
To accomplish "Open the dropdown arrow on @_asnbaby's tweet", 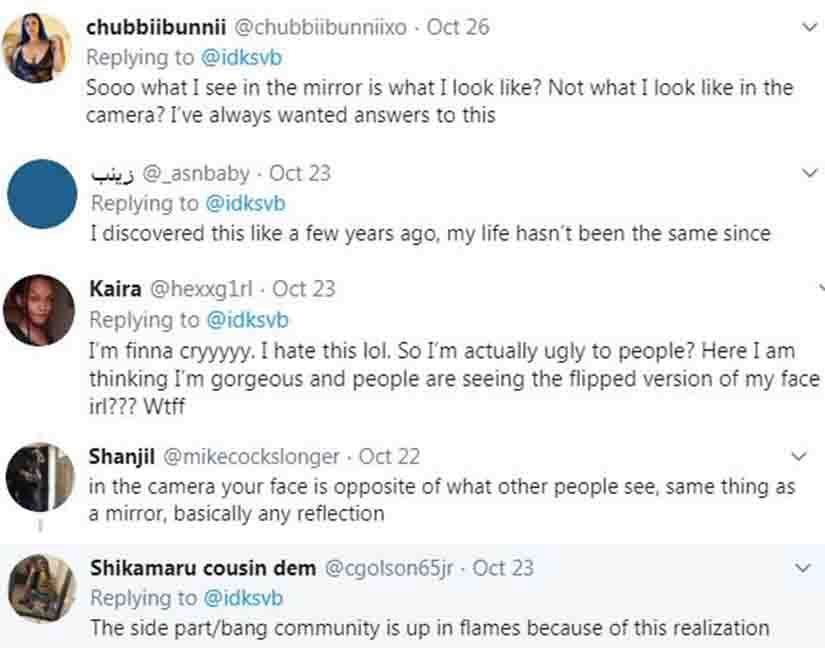I will pos(808,174).
